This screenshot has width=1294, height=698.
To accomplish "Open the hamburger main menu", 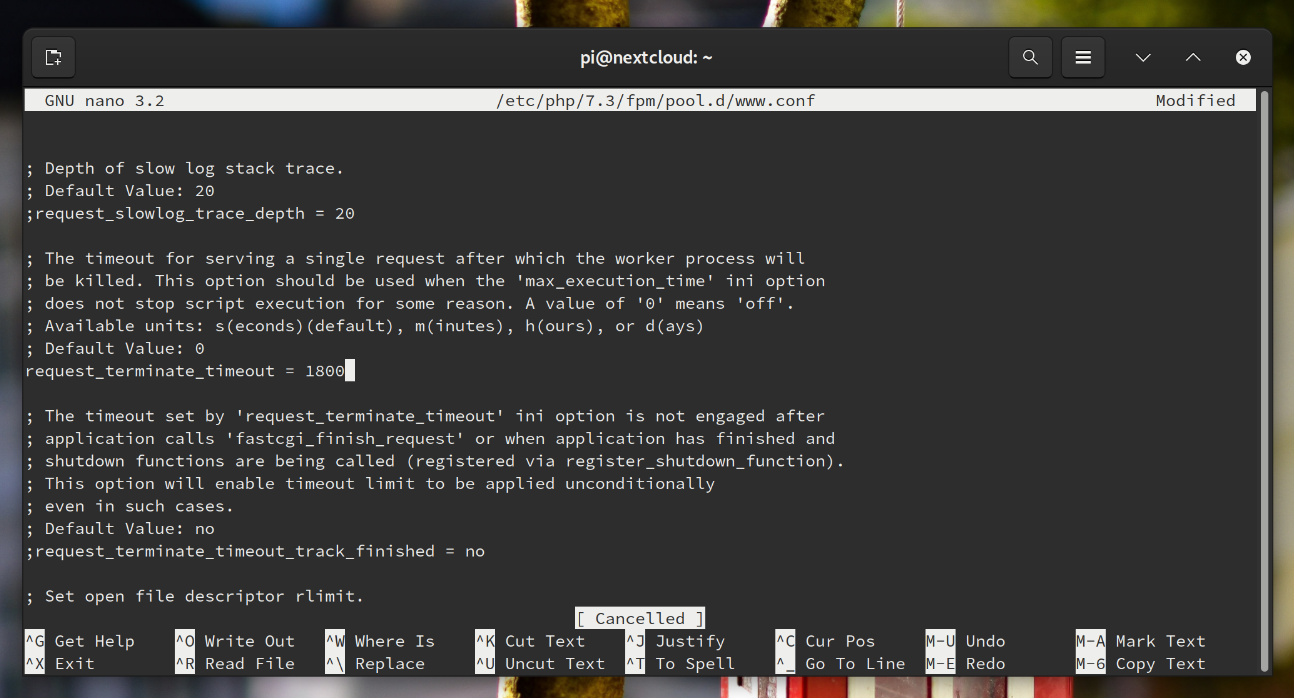I will tap(1083, 57).
